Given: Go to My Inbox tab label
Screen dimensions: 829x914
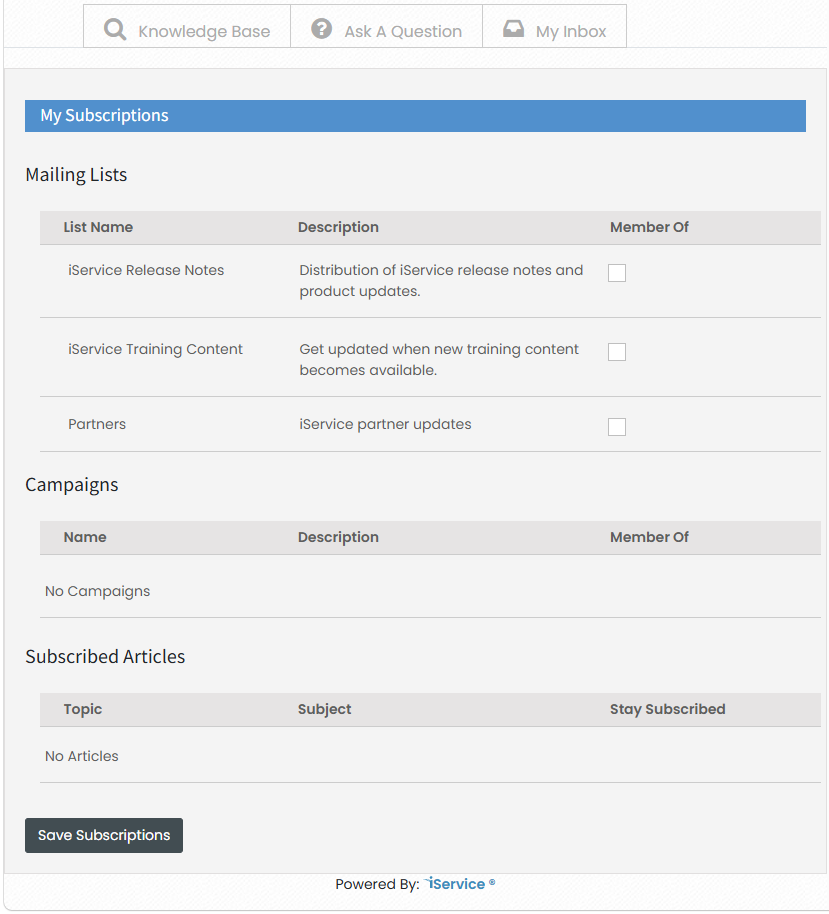Looking at the screenshot, I should [571, 31].
